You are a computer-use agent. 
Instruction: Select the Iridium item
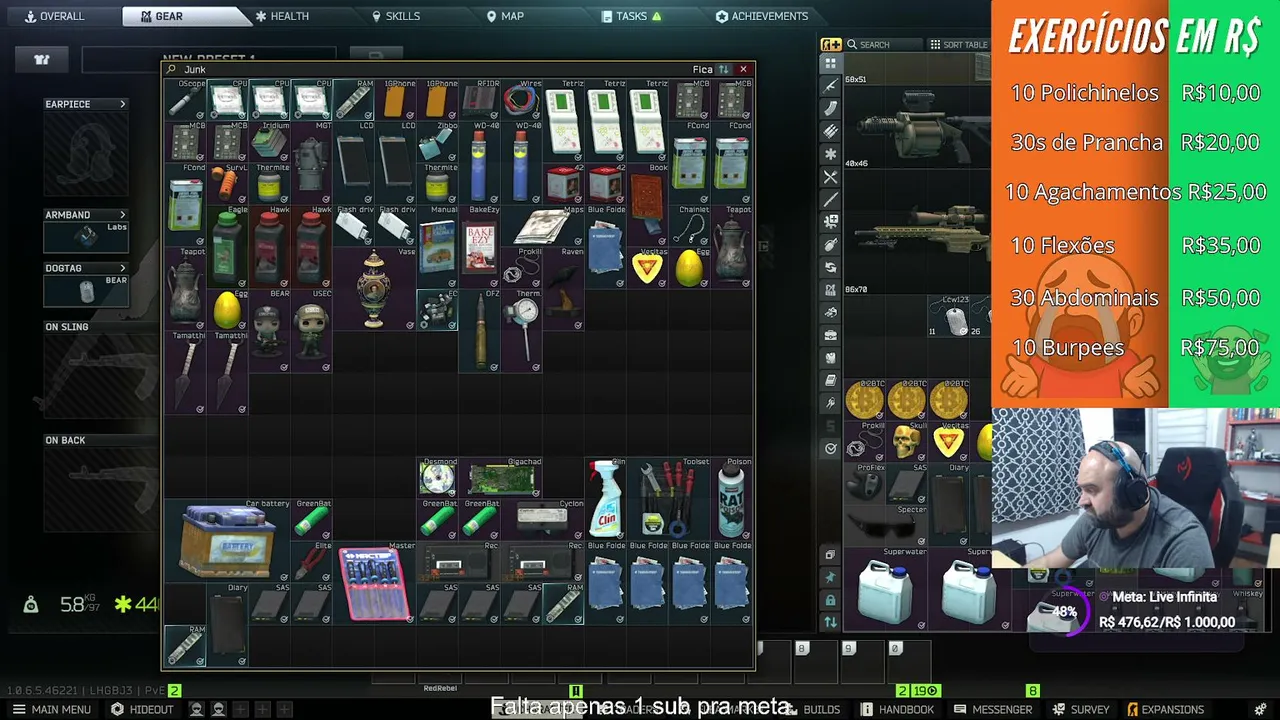pyautogui.click(x=269, y=142)
